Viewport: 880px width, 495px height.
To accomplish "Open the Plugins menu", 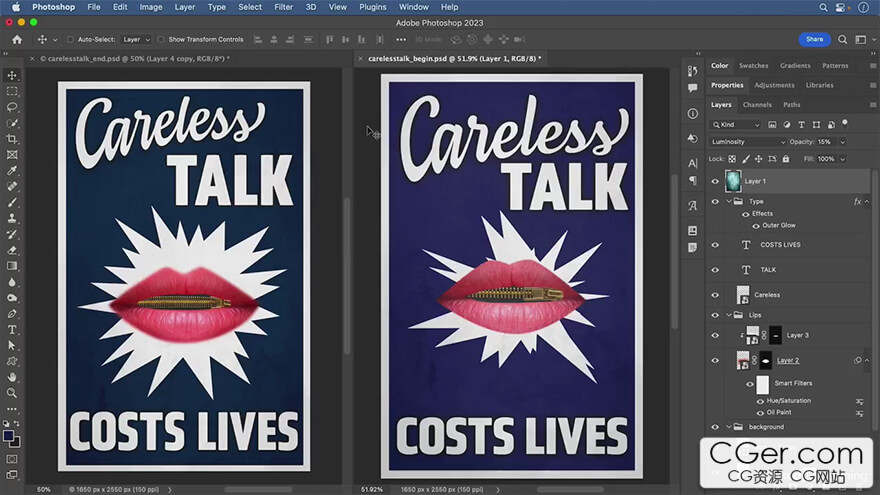I will [373, 7].
